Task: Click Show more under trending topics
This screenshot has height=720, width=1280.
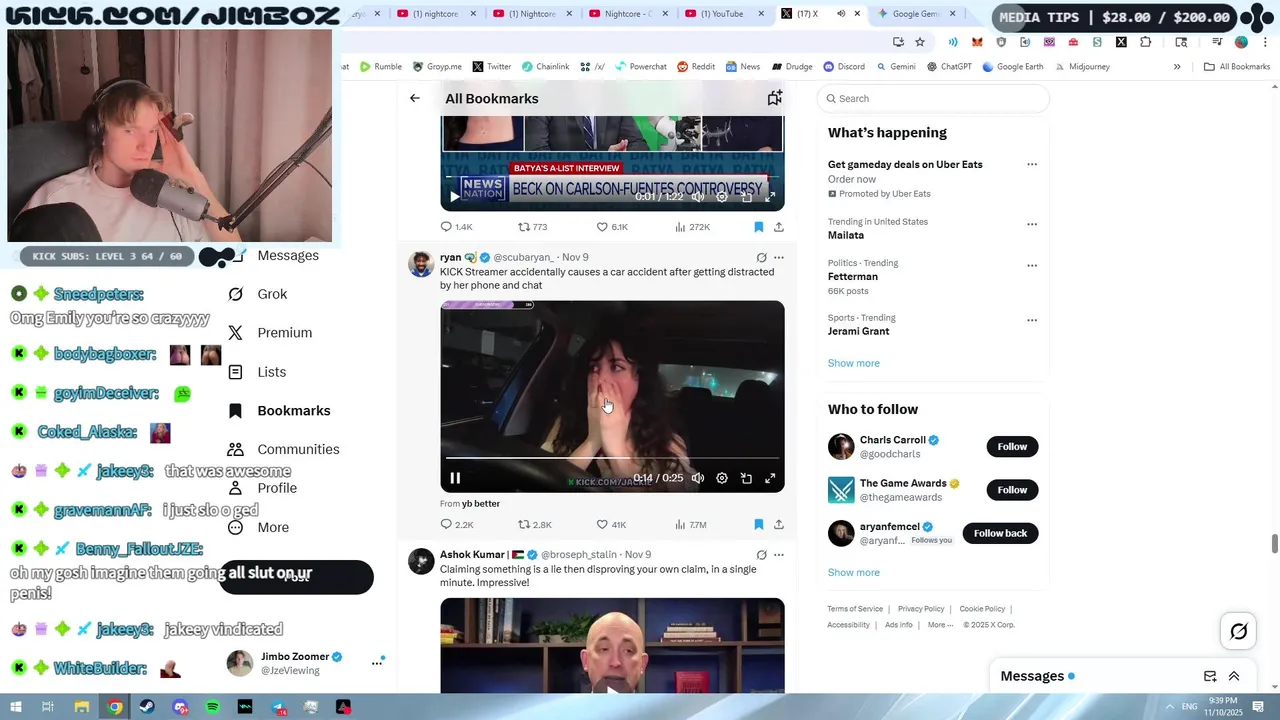Action: pyautogui.click(x=853, y=363)
